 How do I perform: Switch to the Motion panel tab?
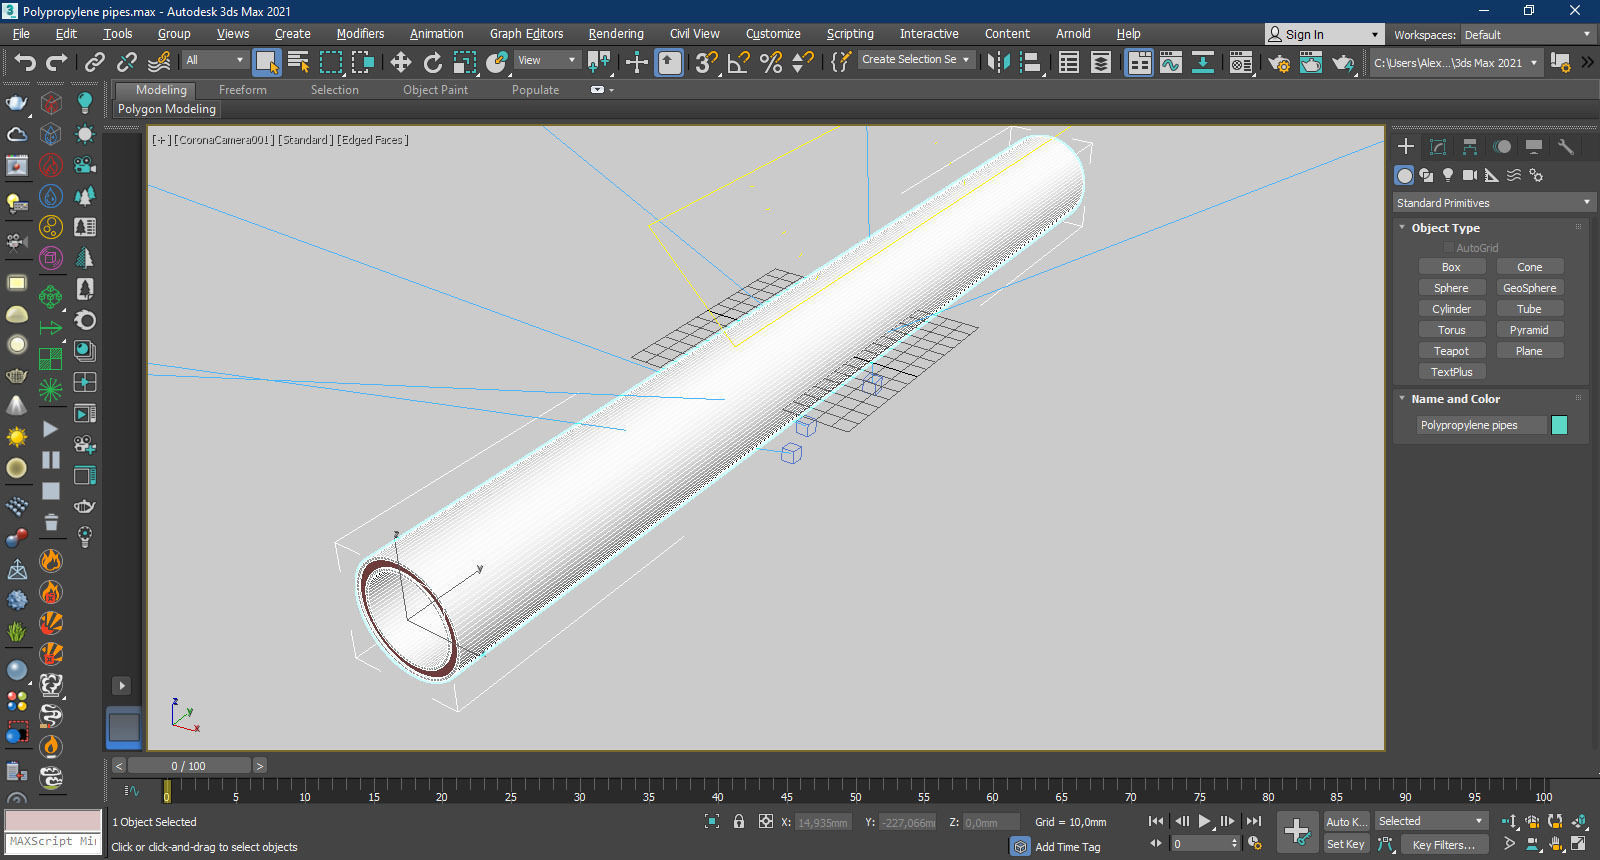[1502, 147]
